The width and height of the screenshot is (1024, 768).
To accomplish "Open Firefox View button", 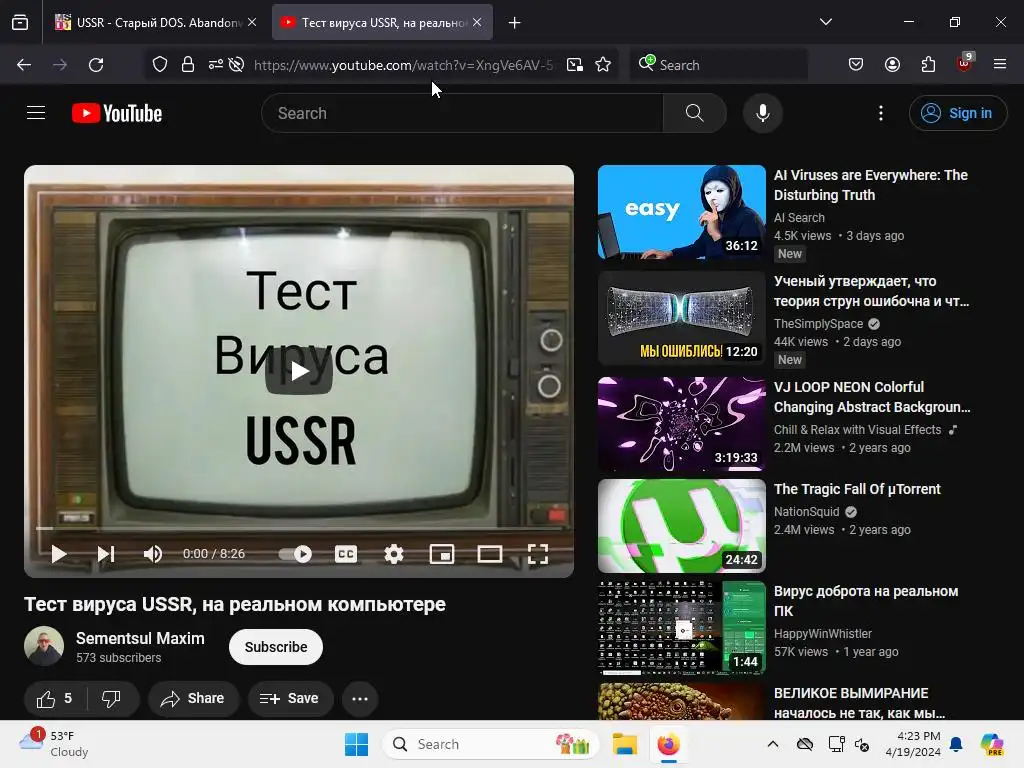I will 20,23.
